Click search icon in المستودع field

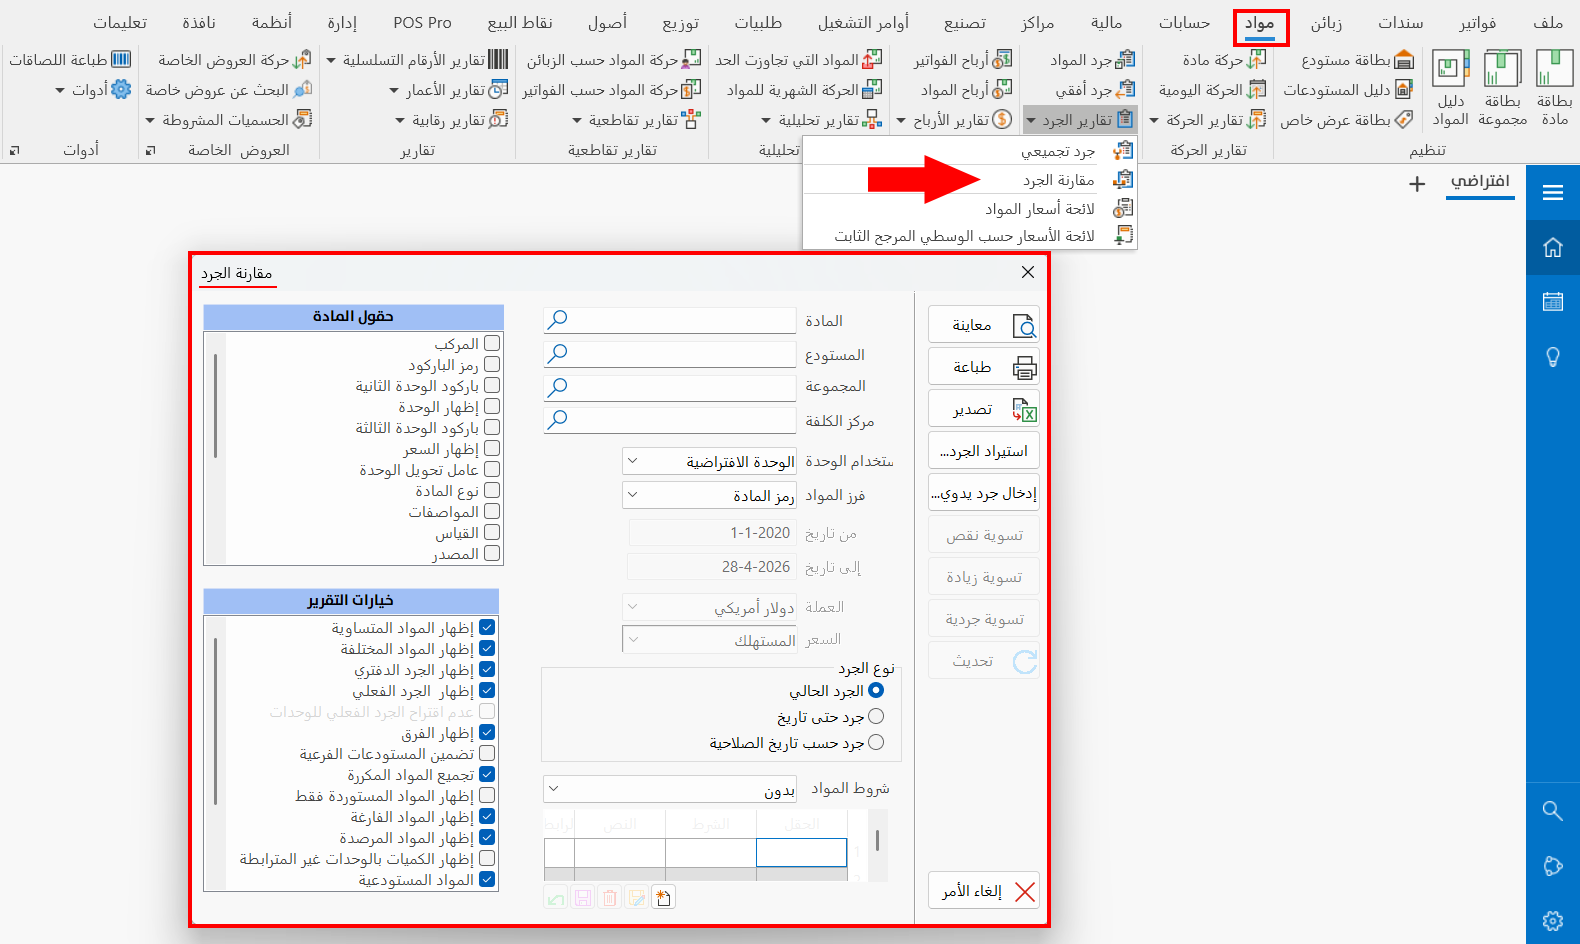click(x=558, y=353)
